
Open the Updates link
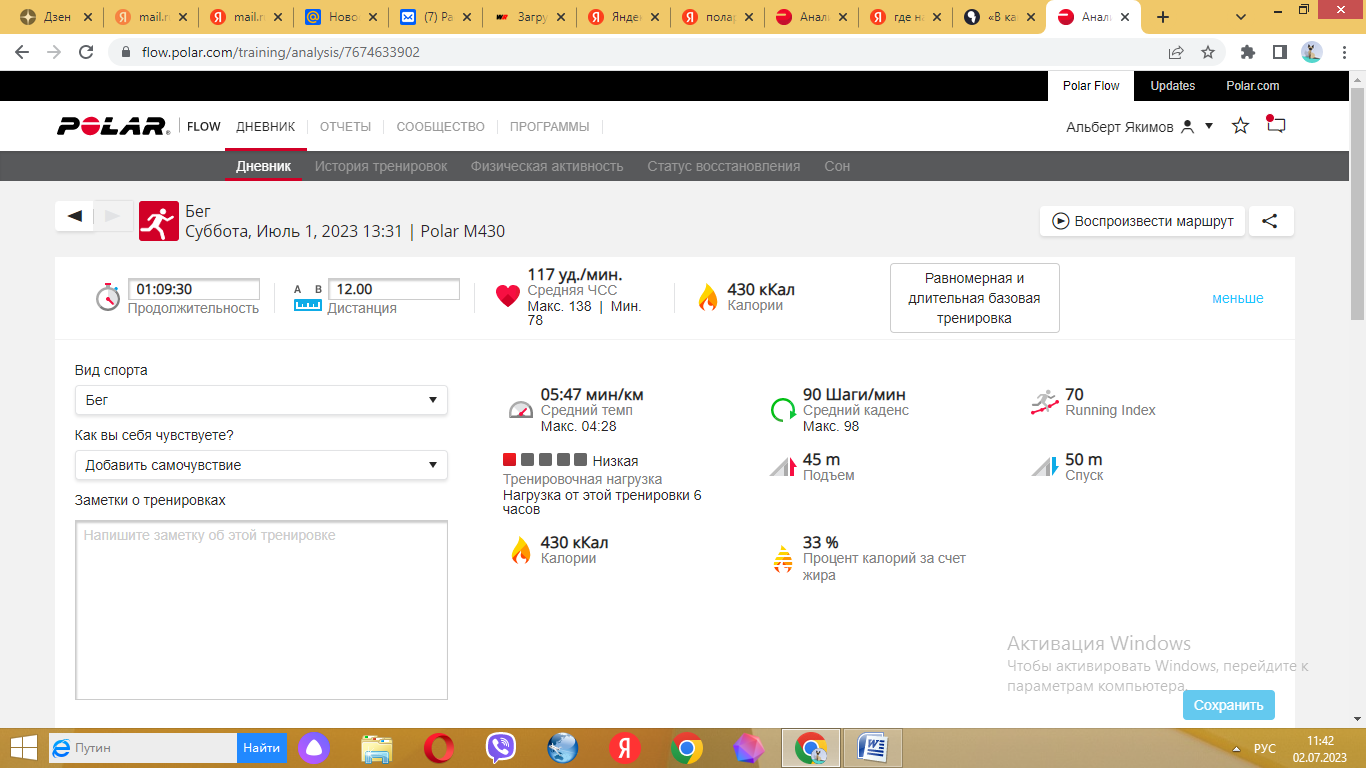tap(1172, 86)
